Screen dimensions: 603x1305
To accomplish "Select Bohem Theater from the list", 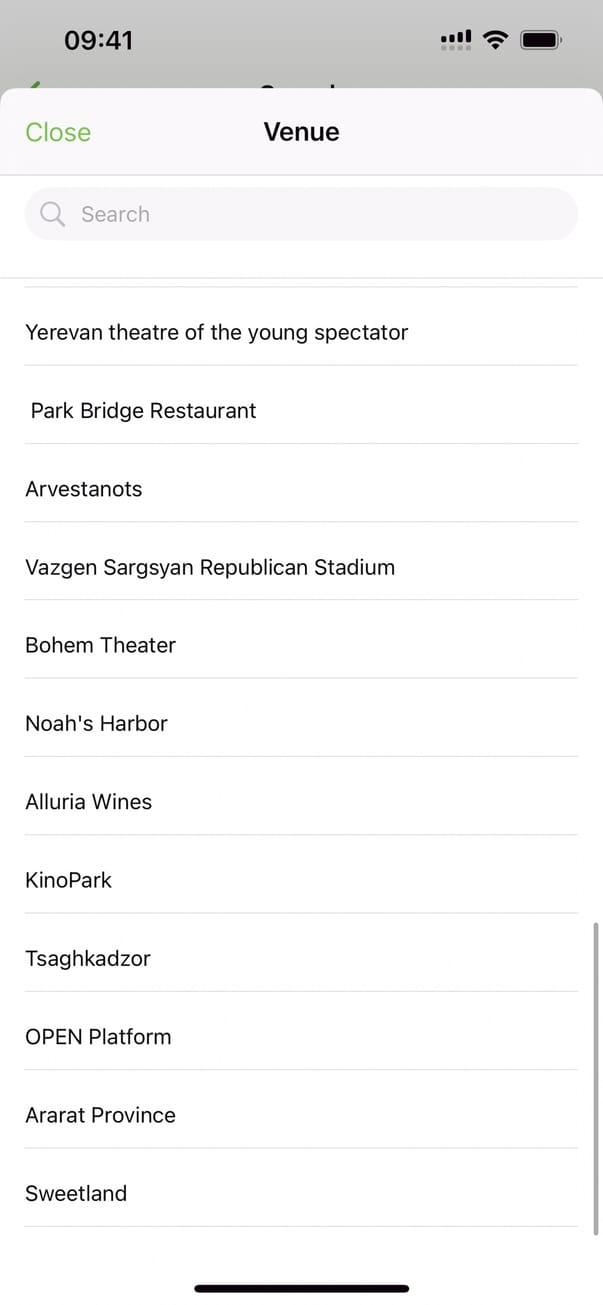I will [x=100, y=645].
